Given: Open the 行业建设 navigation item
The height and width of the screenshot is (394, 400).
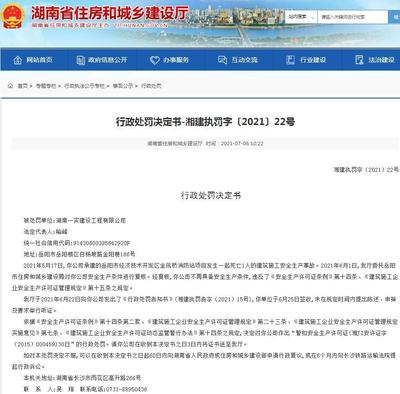Looking at the screenshot, I should coord(306,60).
